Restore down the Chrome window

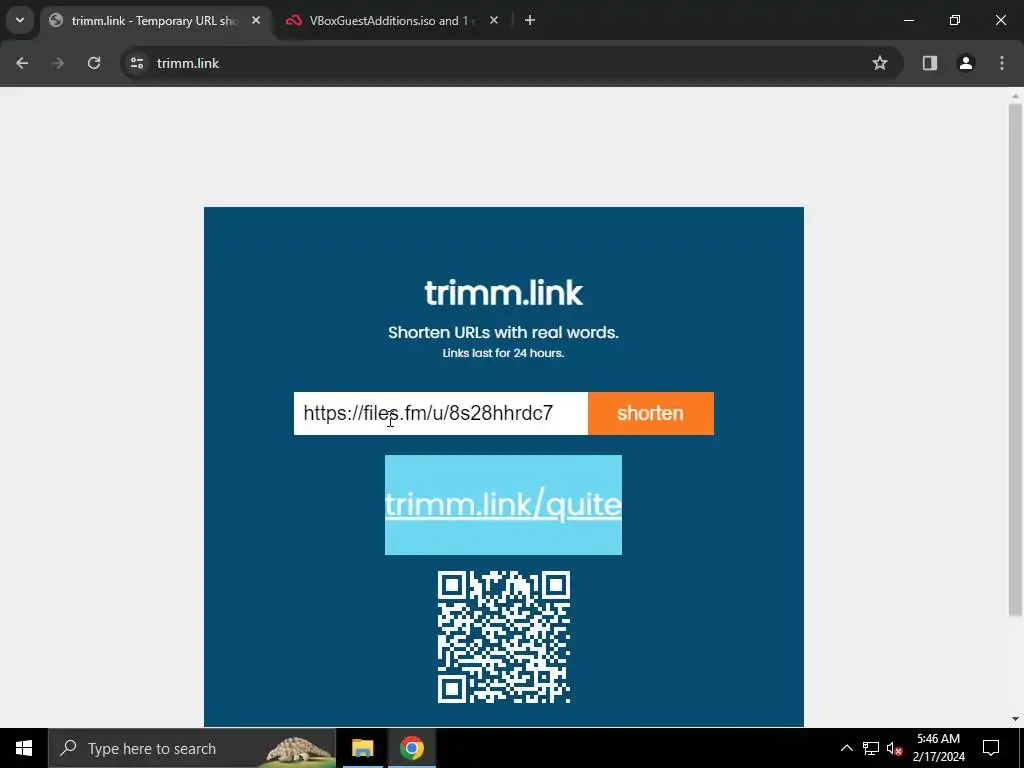[955, 21]
